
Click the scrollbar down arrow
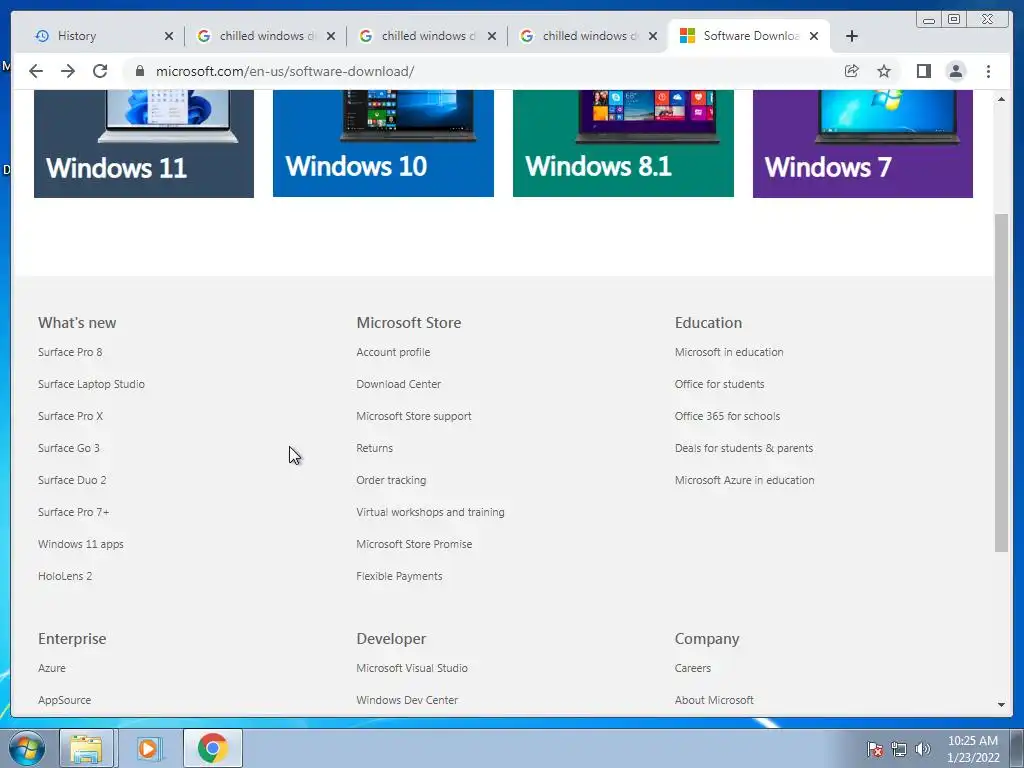pyautogui.click(x=1001, y=705)
